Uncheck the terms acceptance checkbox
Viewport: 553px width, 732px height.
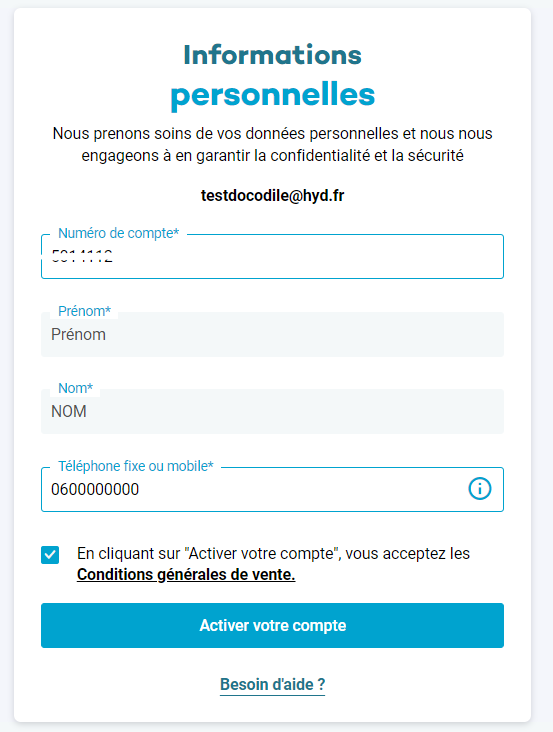(50, 555)
